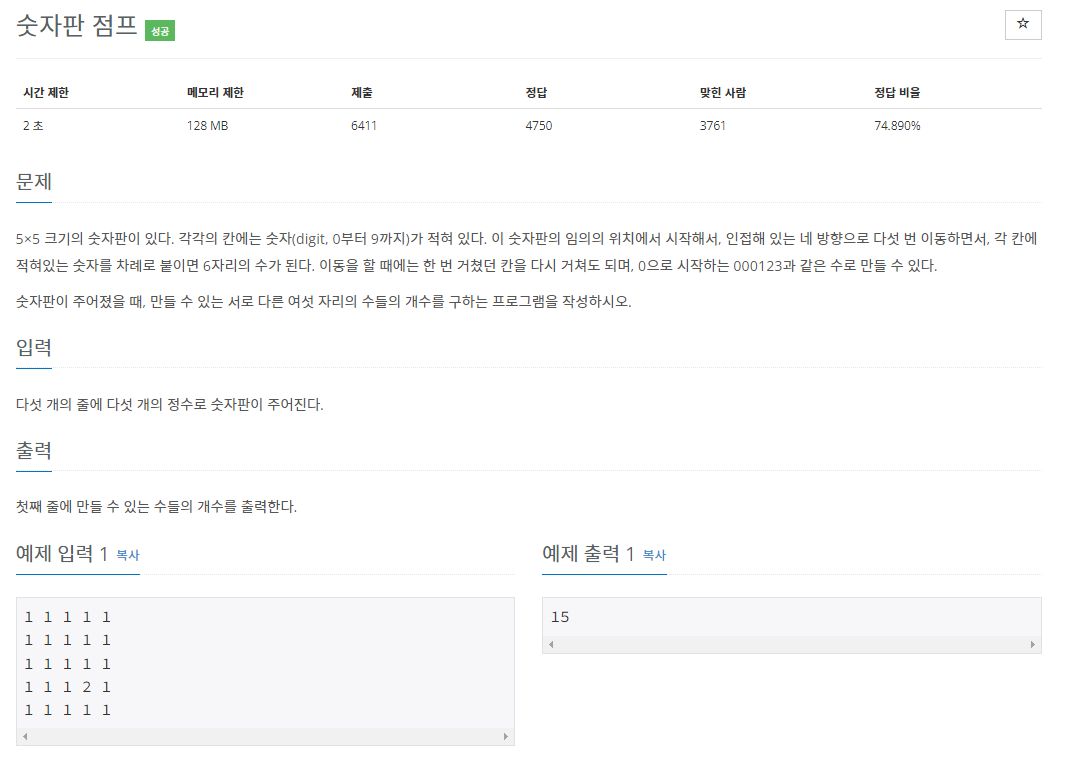
Task: Click the star favorite icon
Action: (x=1023, y=24)
